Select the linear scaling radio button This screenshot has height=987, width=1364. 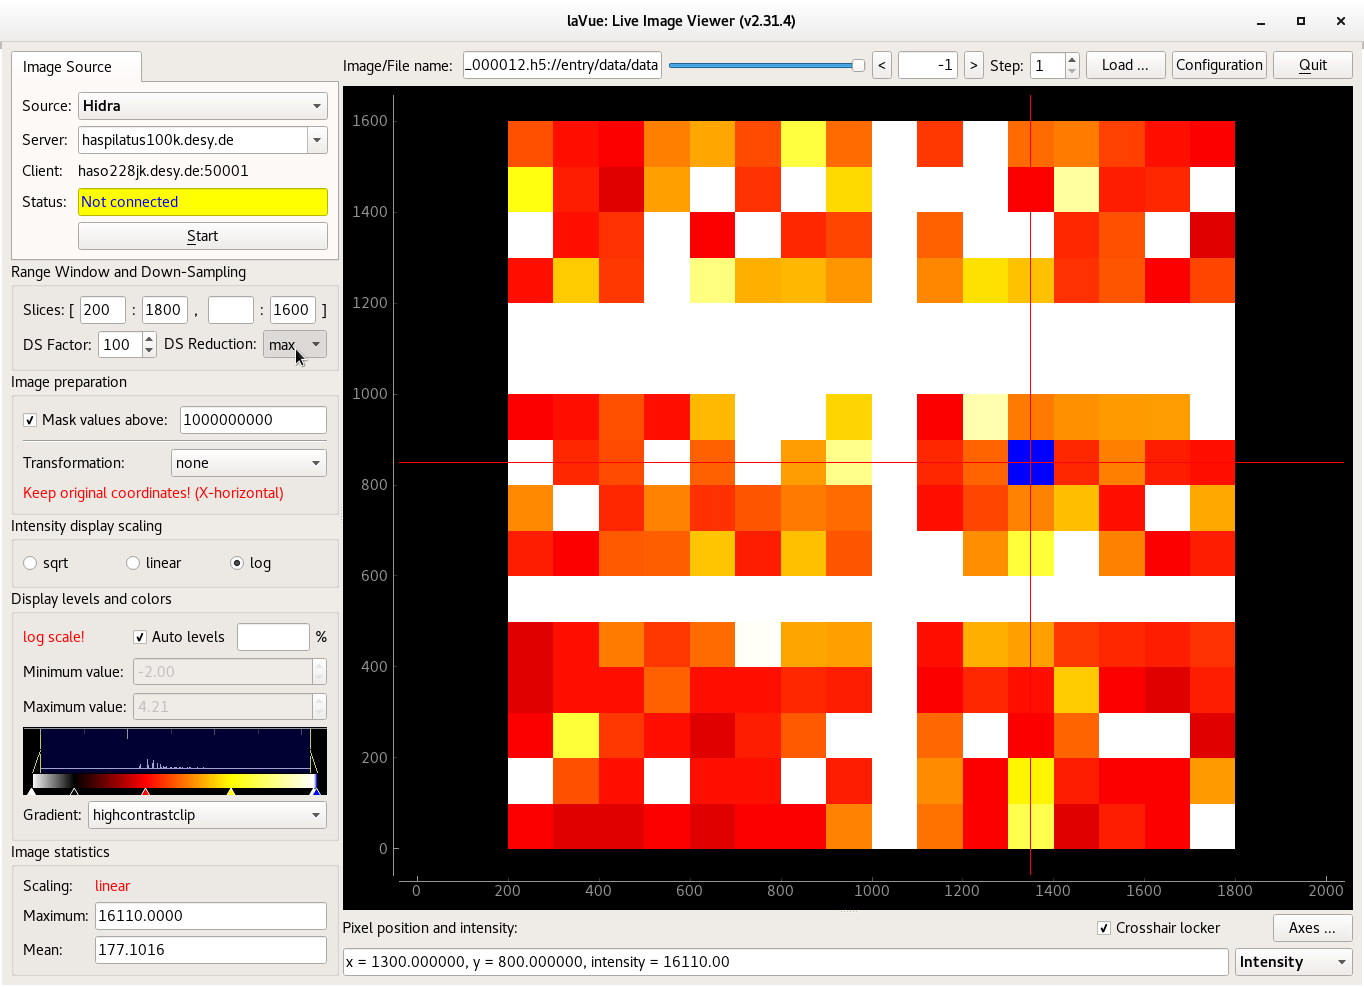[x=133, y=563]
